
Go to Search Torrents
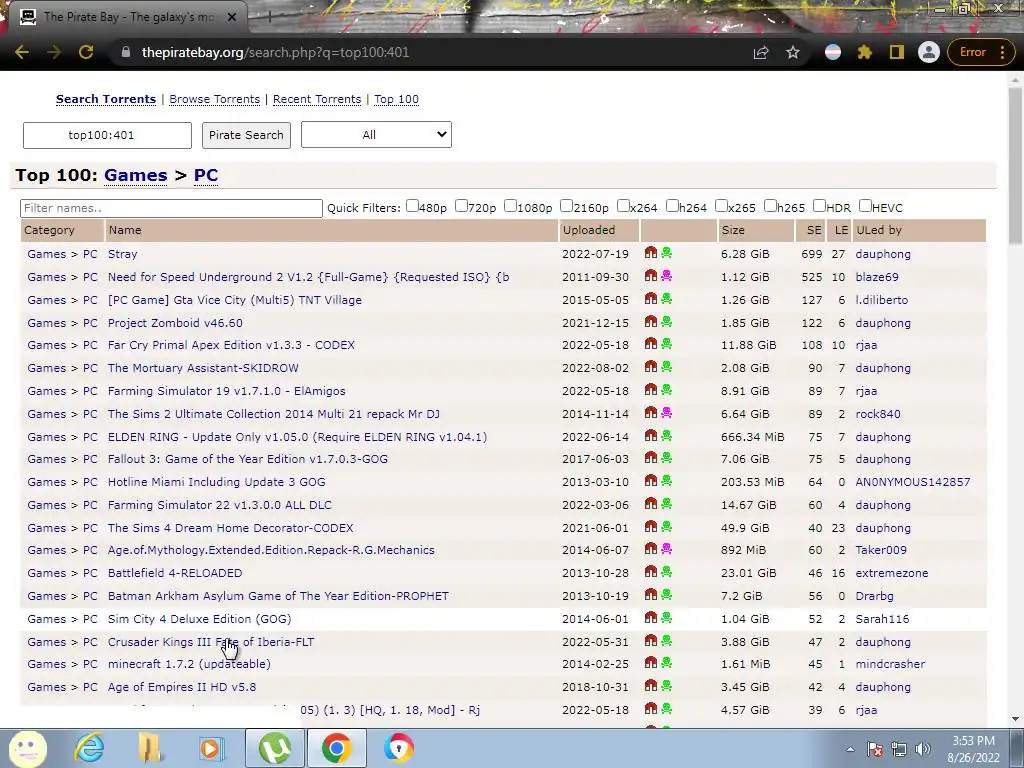click(x=106, y=99)
